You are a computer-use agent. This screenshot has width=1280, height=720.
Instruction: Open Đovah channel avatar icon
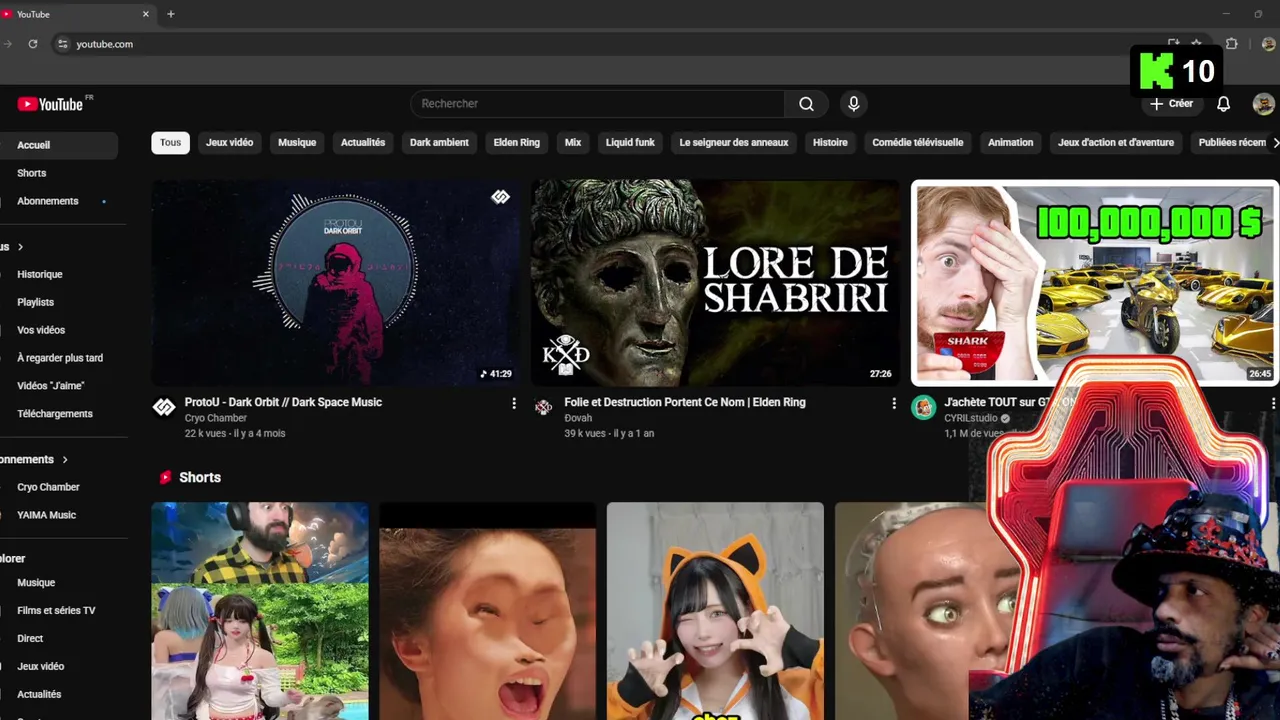tap(543, 407)
